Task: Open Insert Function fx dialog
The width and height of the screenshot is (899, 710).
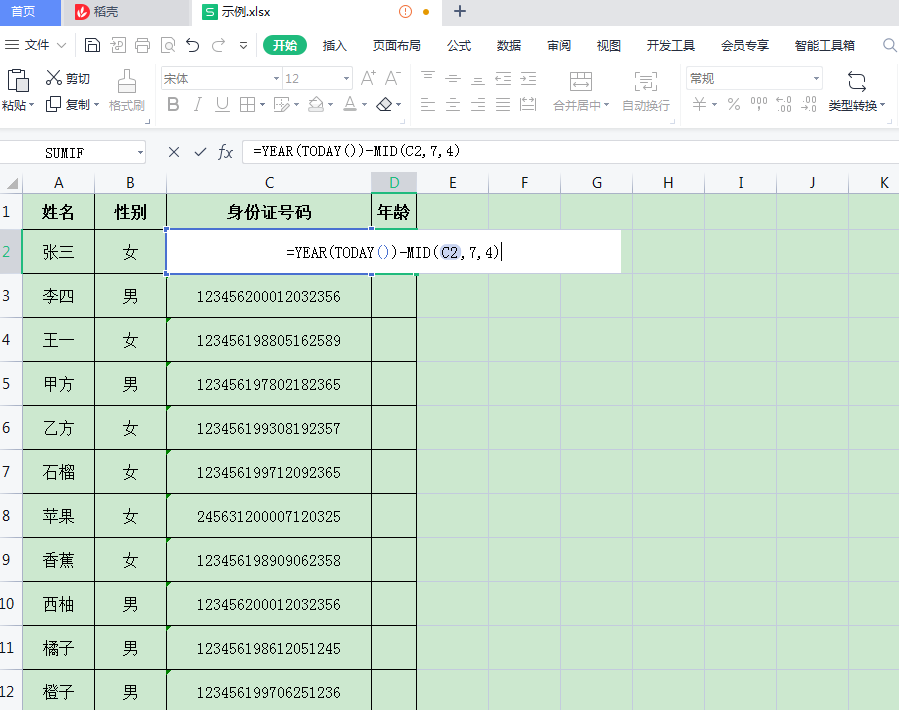Action: click(x=225, y=152)
